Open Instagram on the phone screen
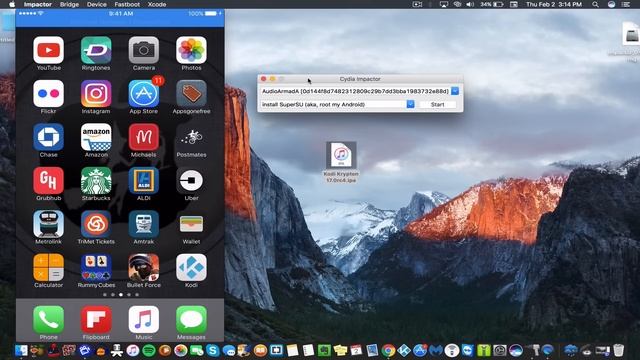640x360 pixels. (96, 93)
